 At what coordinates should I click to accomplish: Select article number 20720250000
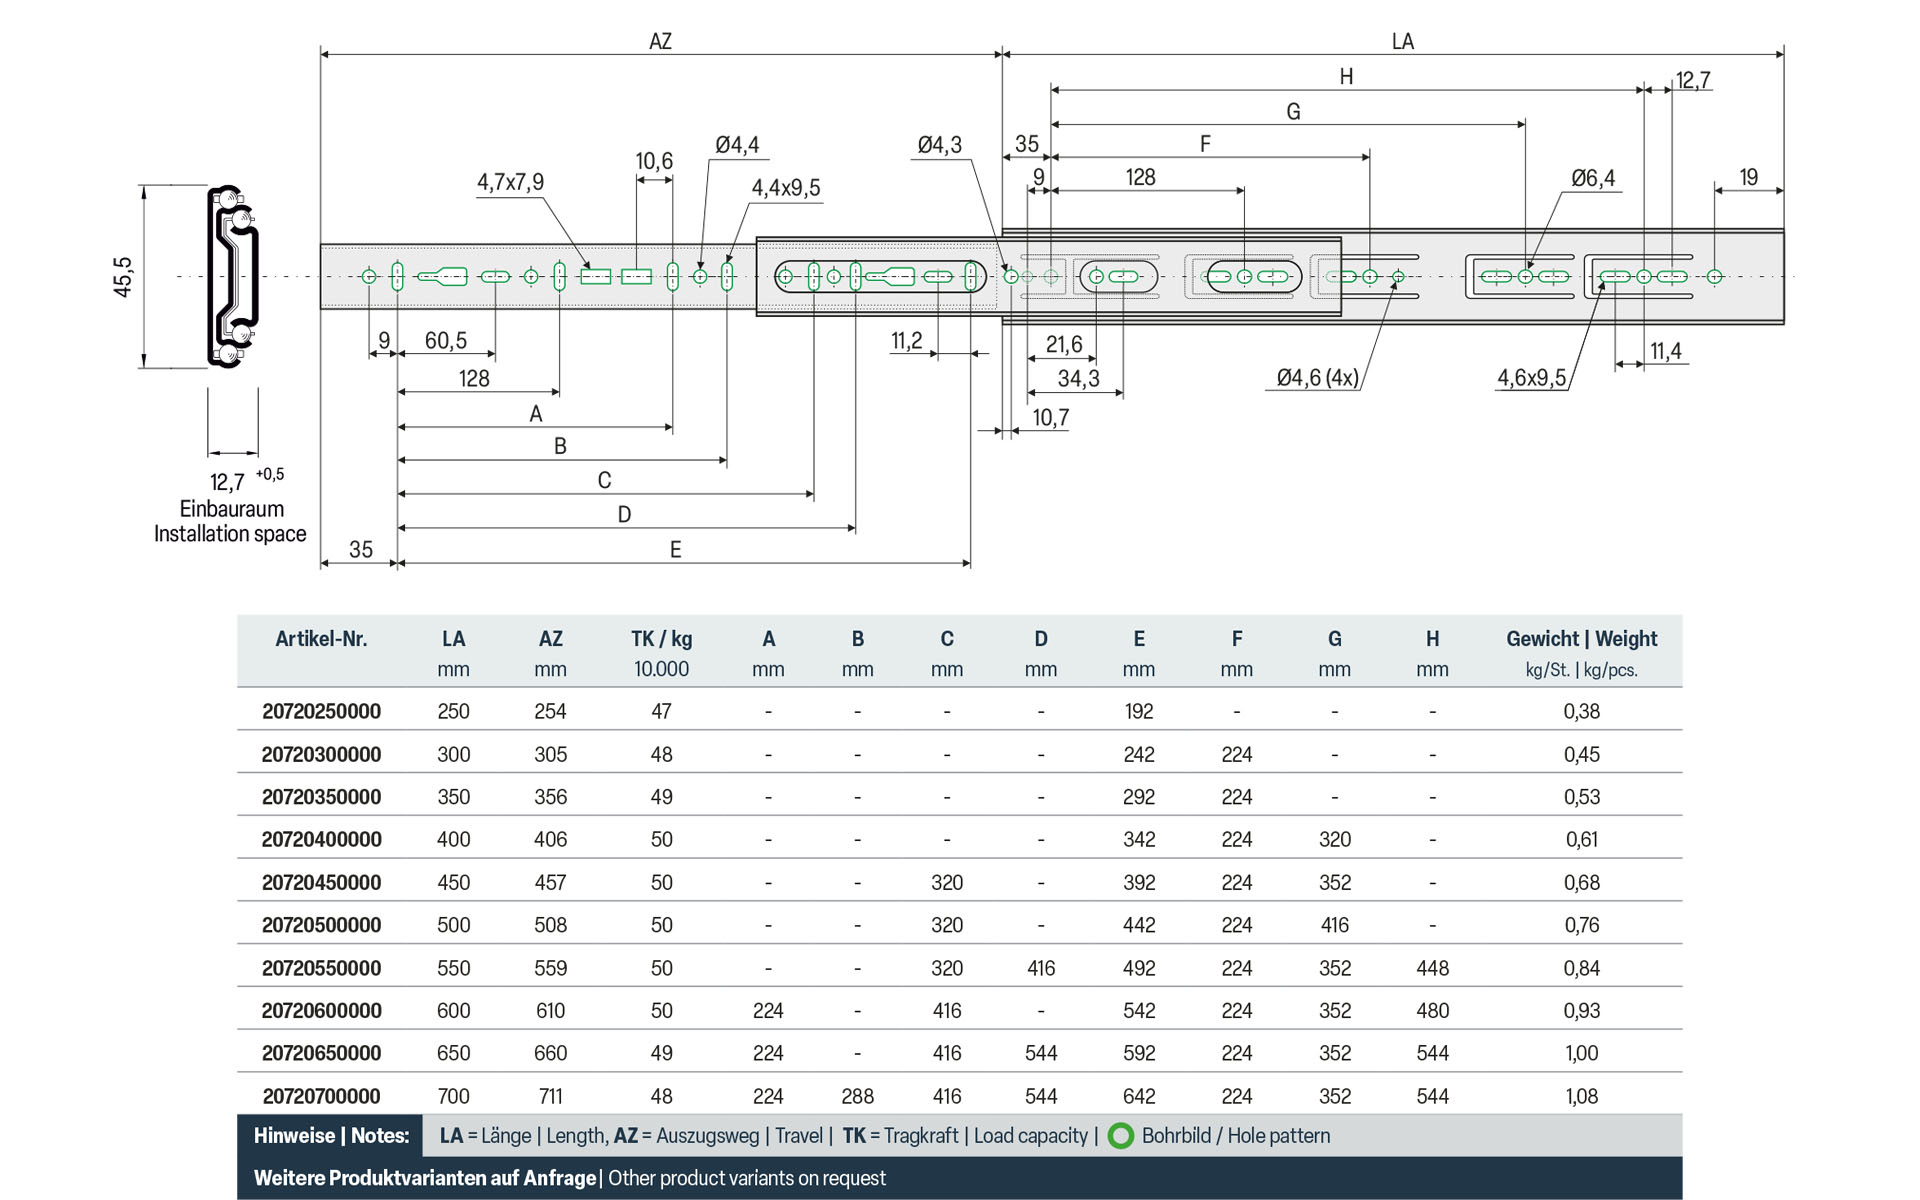[x=321, y=711]
